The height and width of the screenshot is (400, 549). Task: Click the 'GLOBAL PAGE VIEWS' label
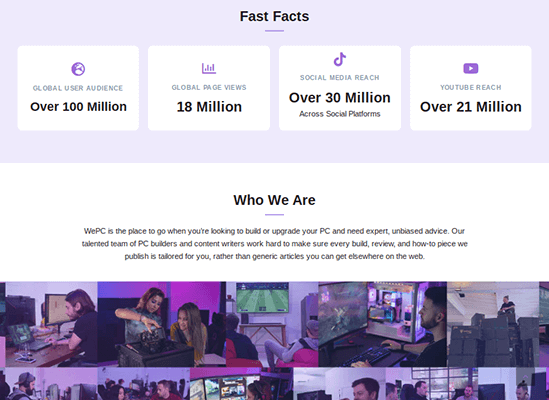pyautogui.click(x=209, y=88)
